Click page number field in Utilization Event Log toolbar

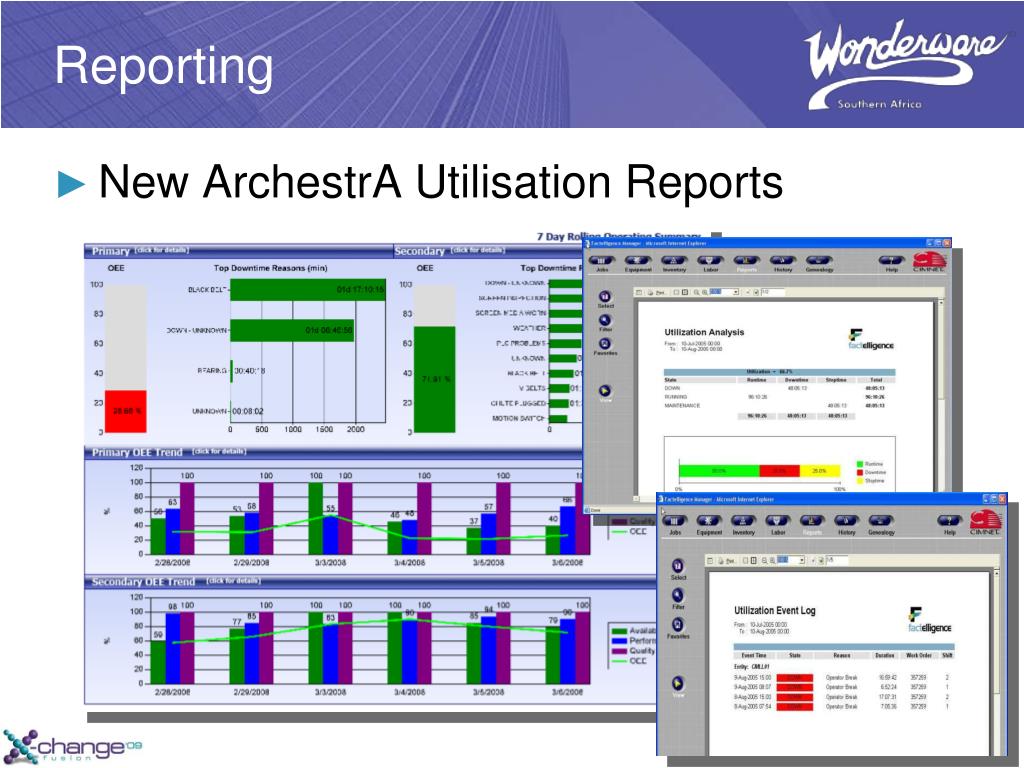coord(837,560)
